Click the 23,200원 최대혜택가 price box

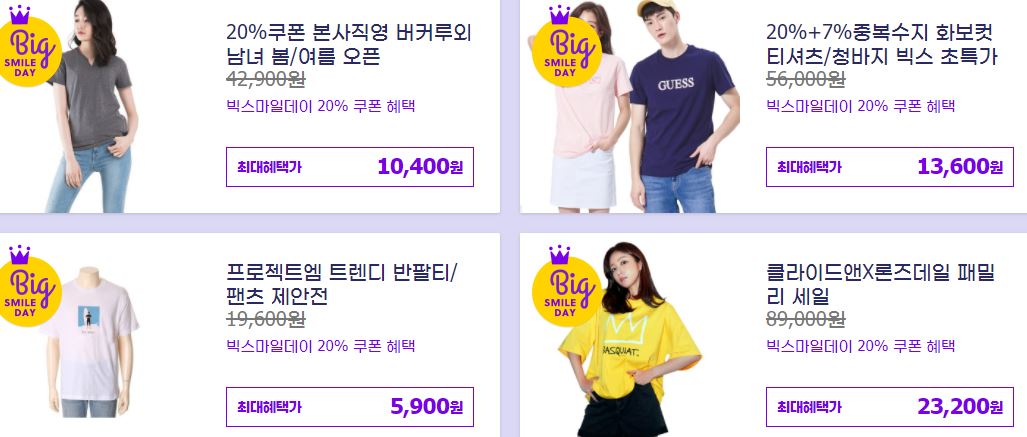(889, 407)
